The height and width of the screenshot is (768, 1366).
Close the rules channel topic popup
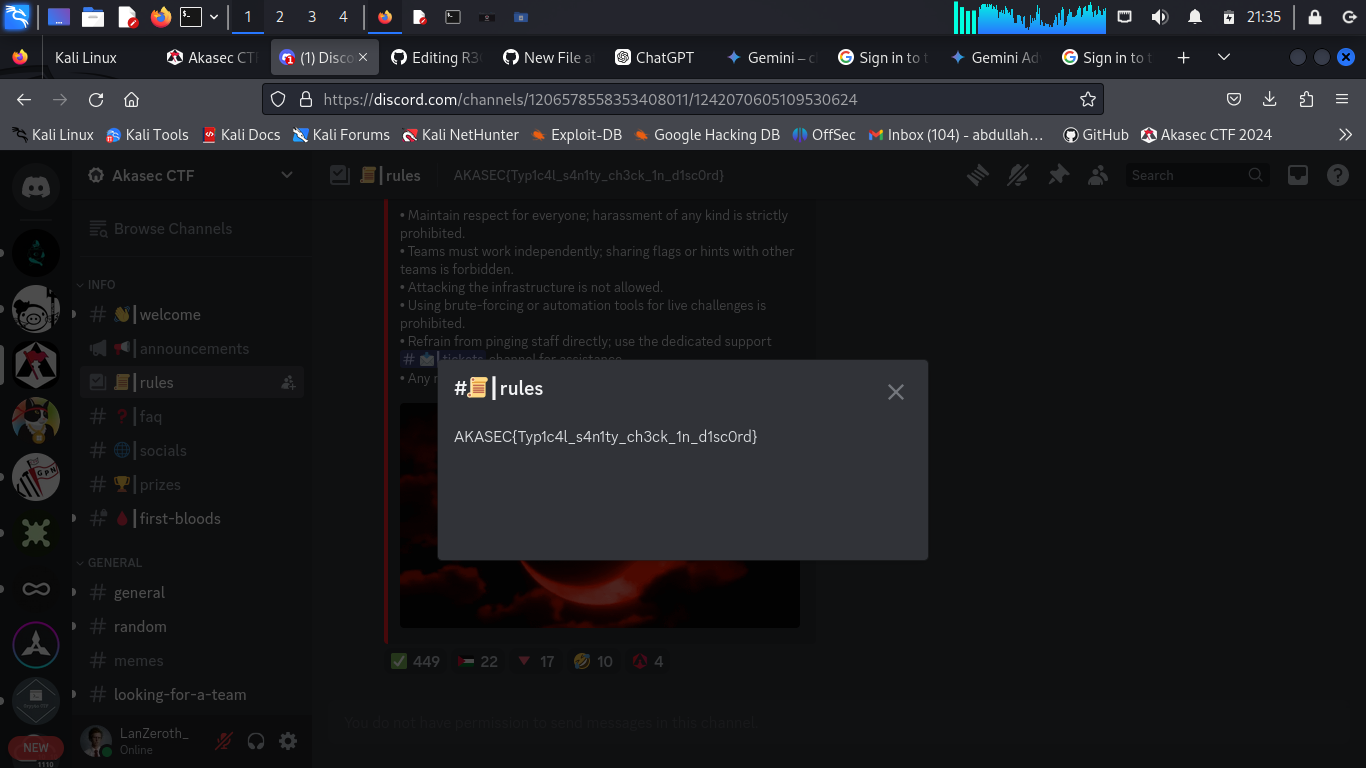[896, 392]
